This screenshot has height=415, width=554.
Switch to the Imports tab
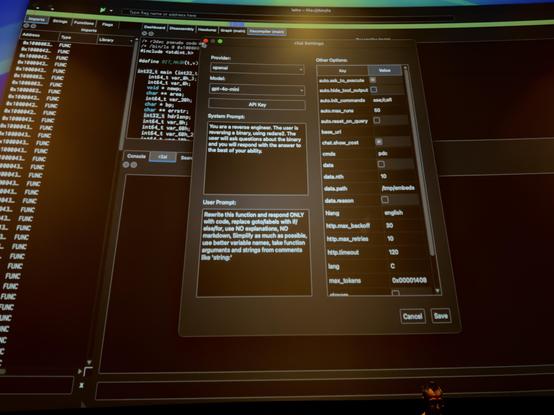point(37,19)
